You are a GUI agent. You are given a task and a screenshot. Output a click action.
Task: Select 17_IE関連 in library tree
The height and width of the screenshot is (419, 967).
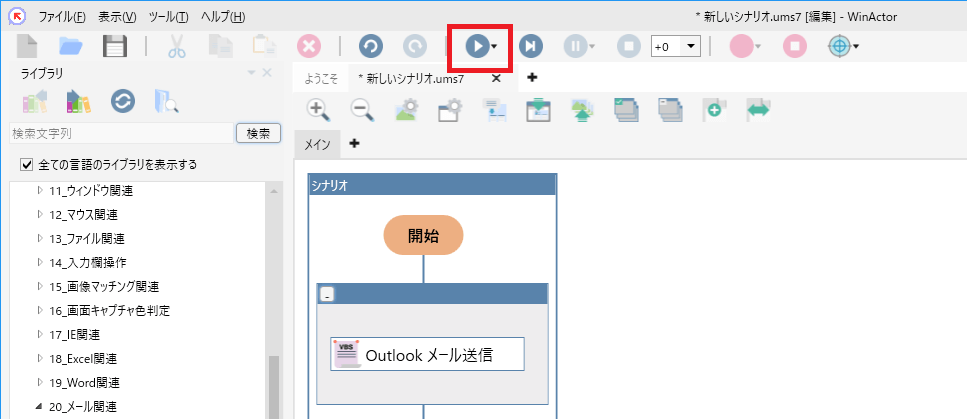[74, 335]
